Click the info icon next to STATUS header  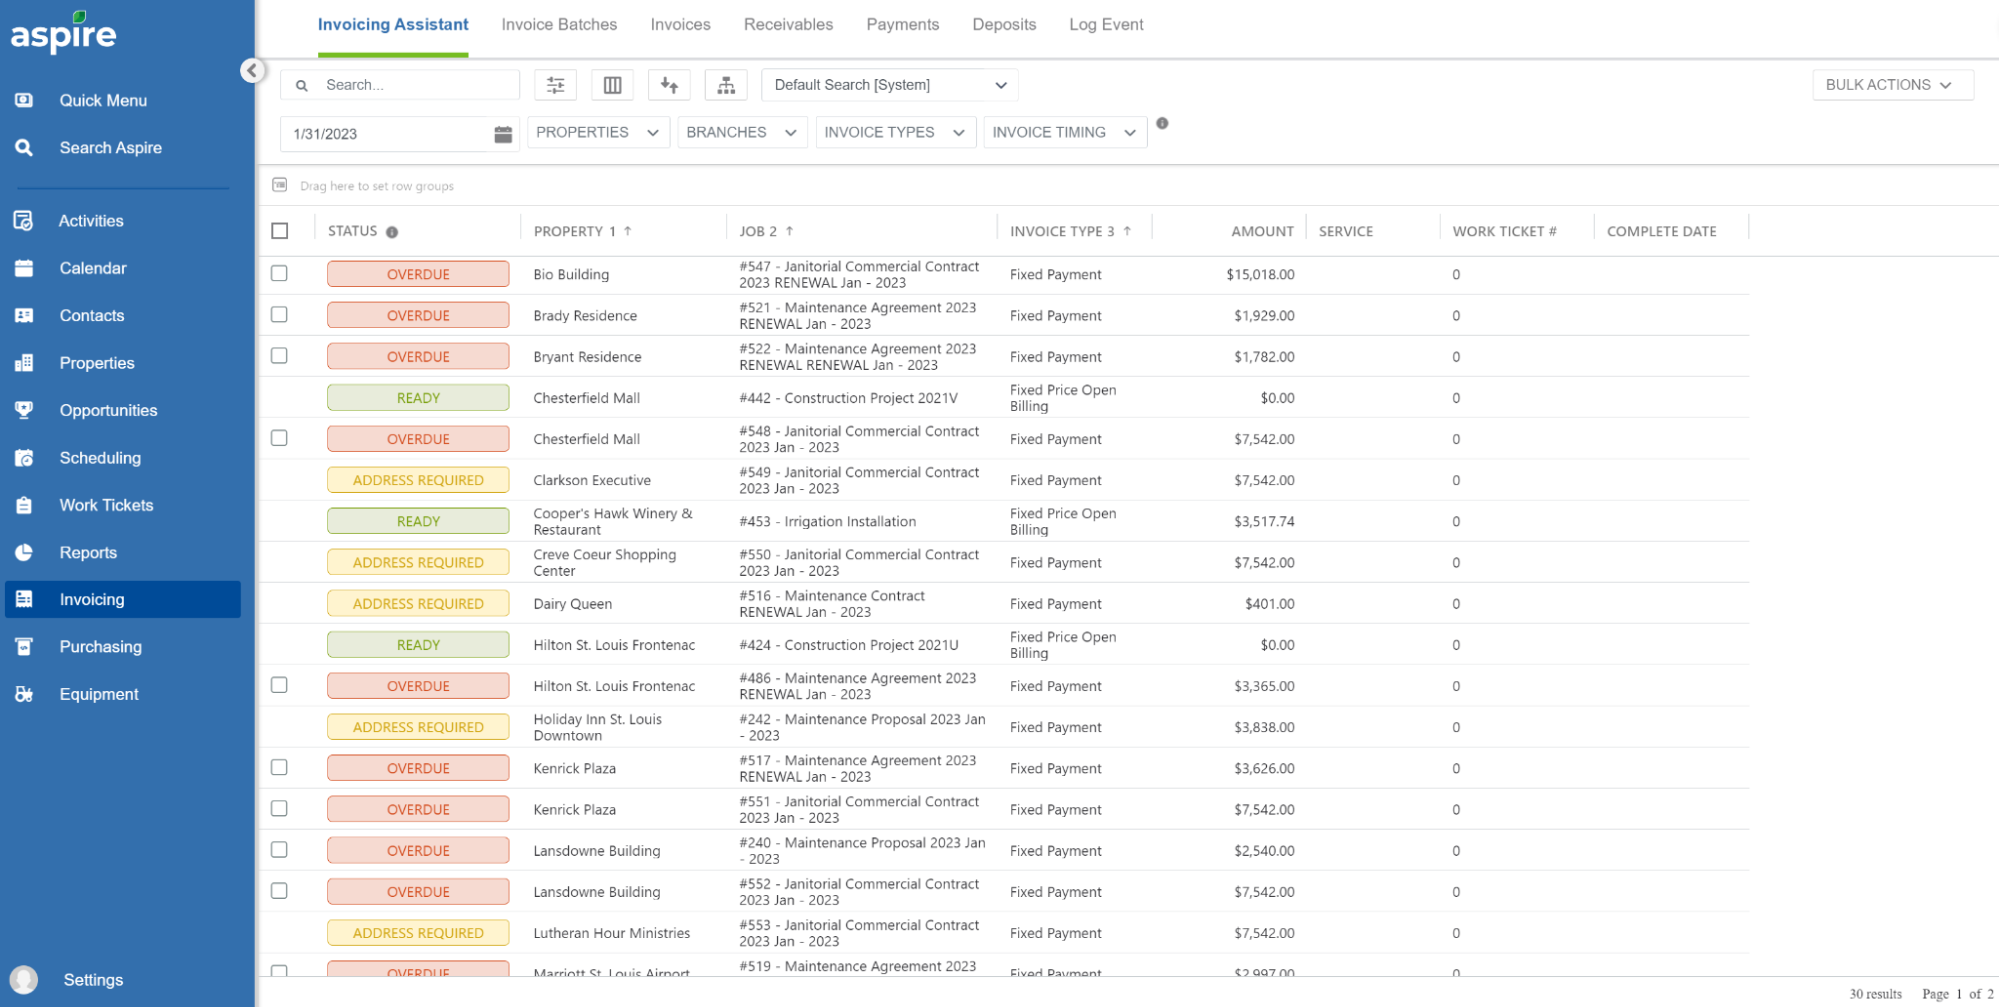(392, 232)
